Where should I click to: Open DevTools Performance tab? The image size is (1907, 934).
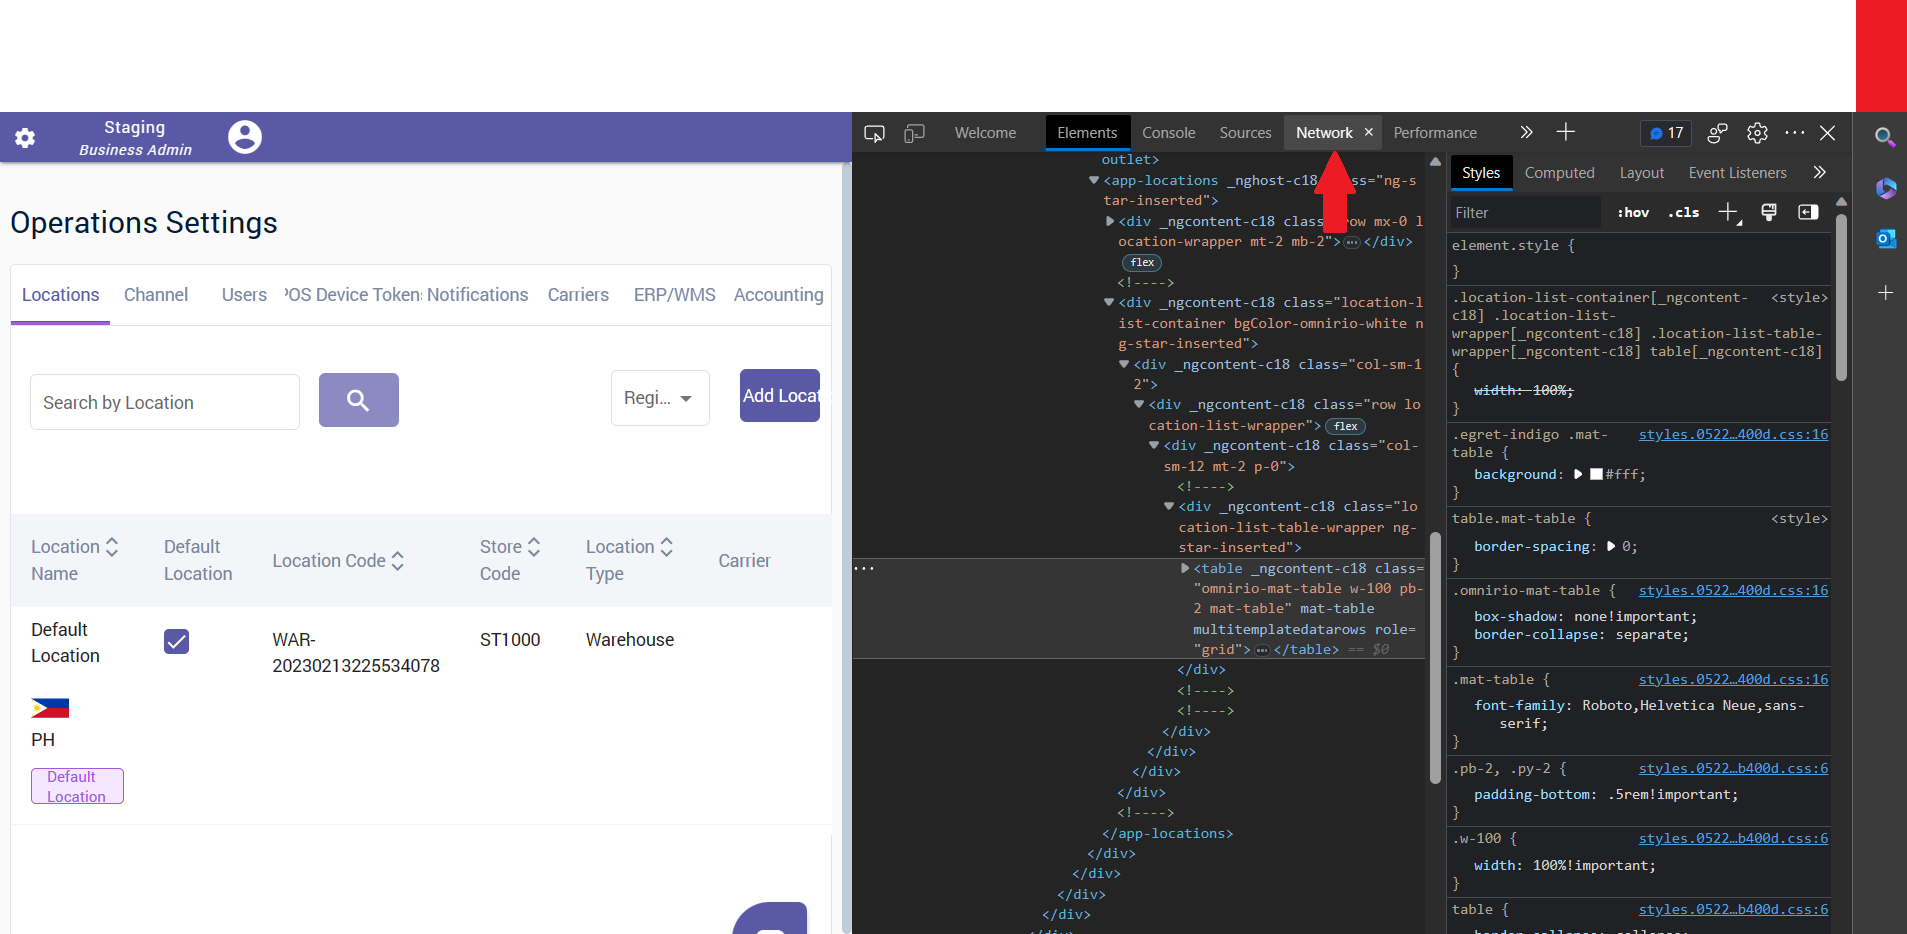coord(1435,133)
